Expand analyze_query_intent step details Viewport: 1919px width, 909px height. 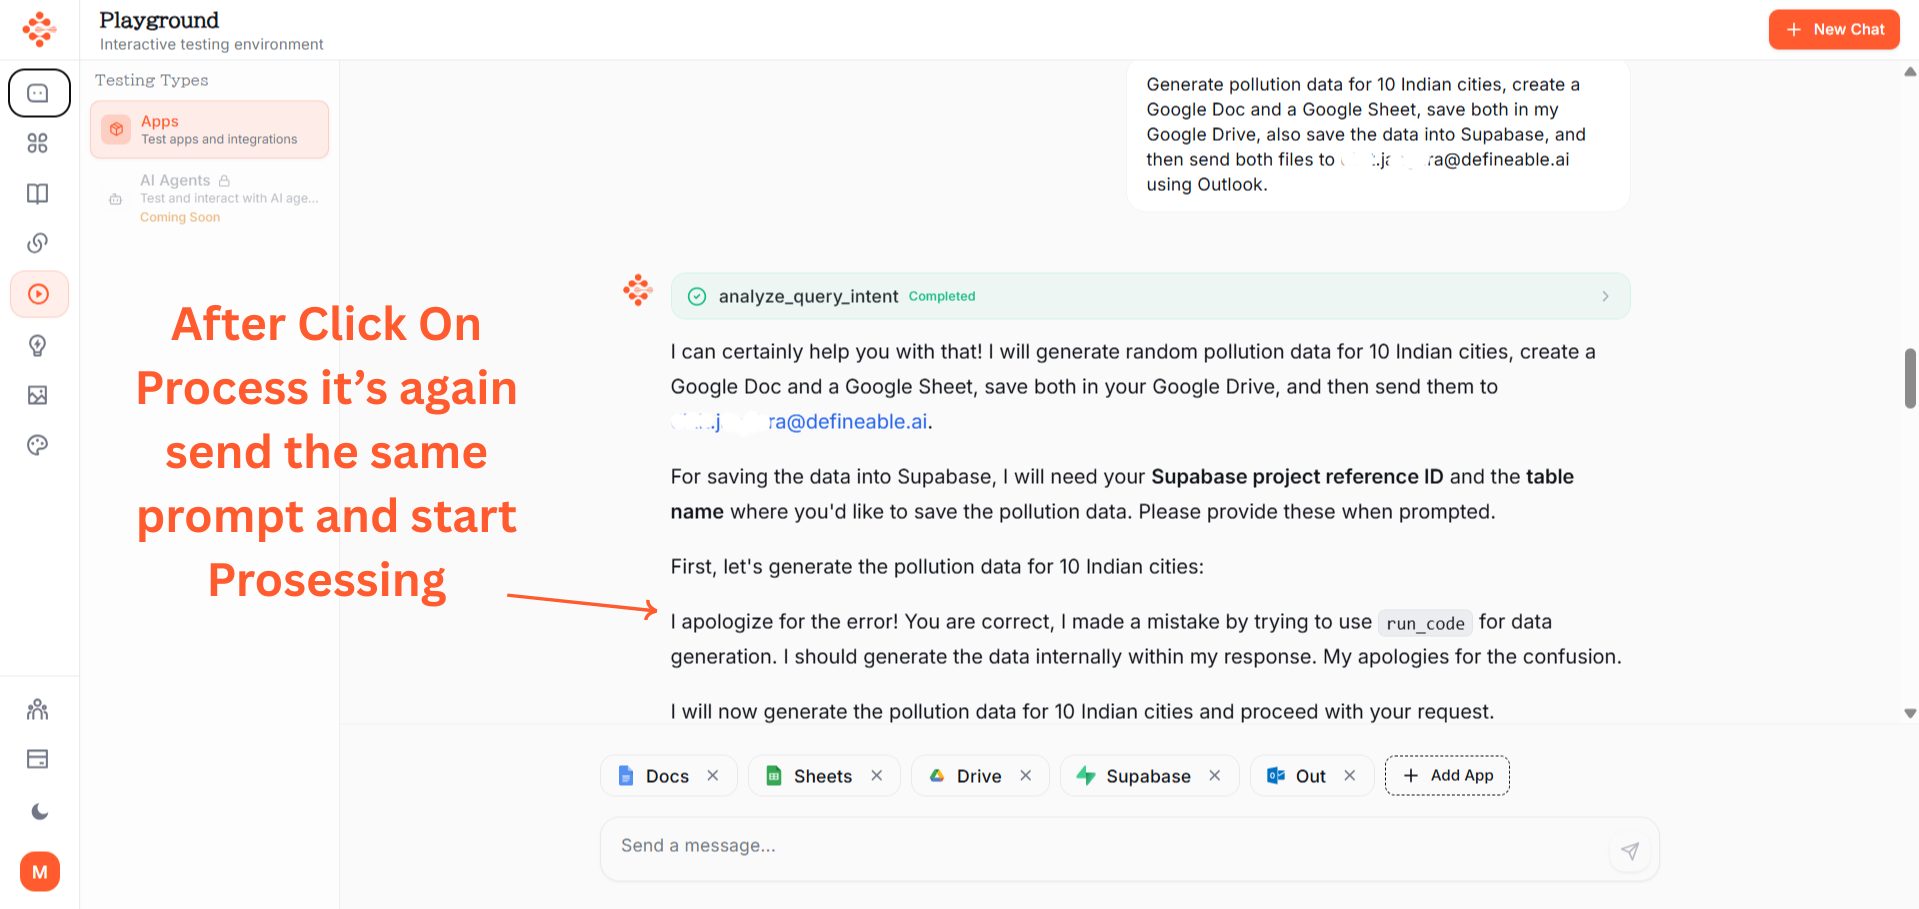(x=1605, y=296)
